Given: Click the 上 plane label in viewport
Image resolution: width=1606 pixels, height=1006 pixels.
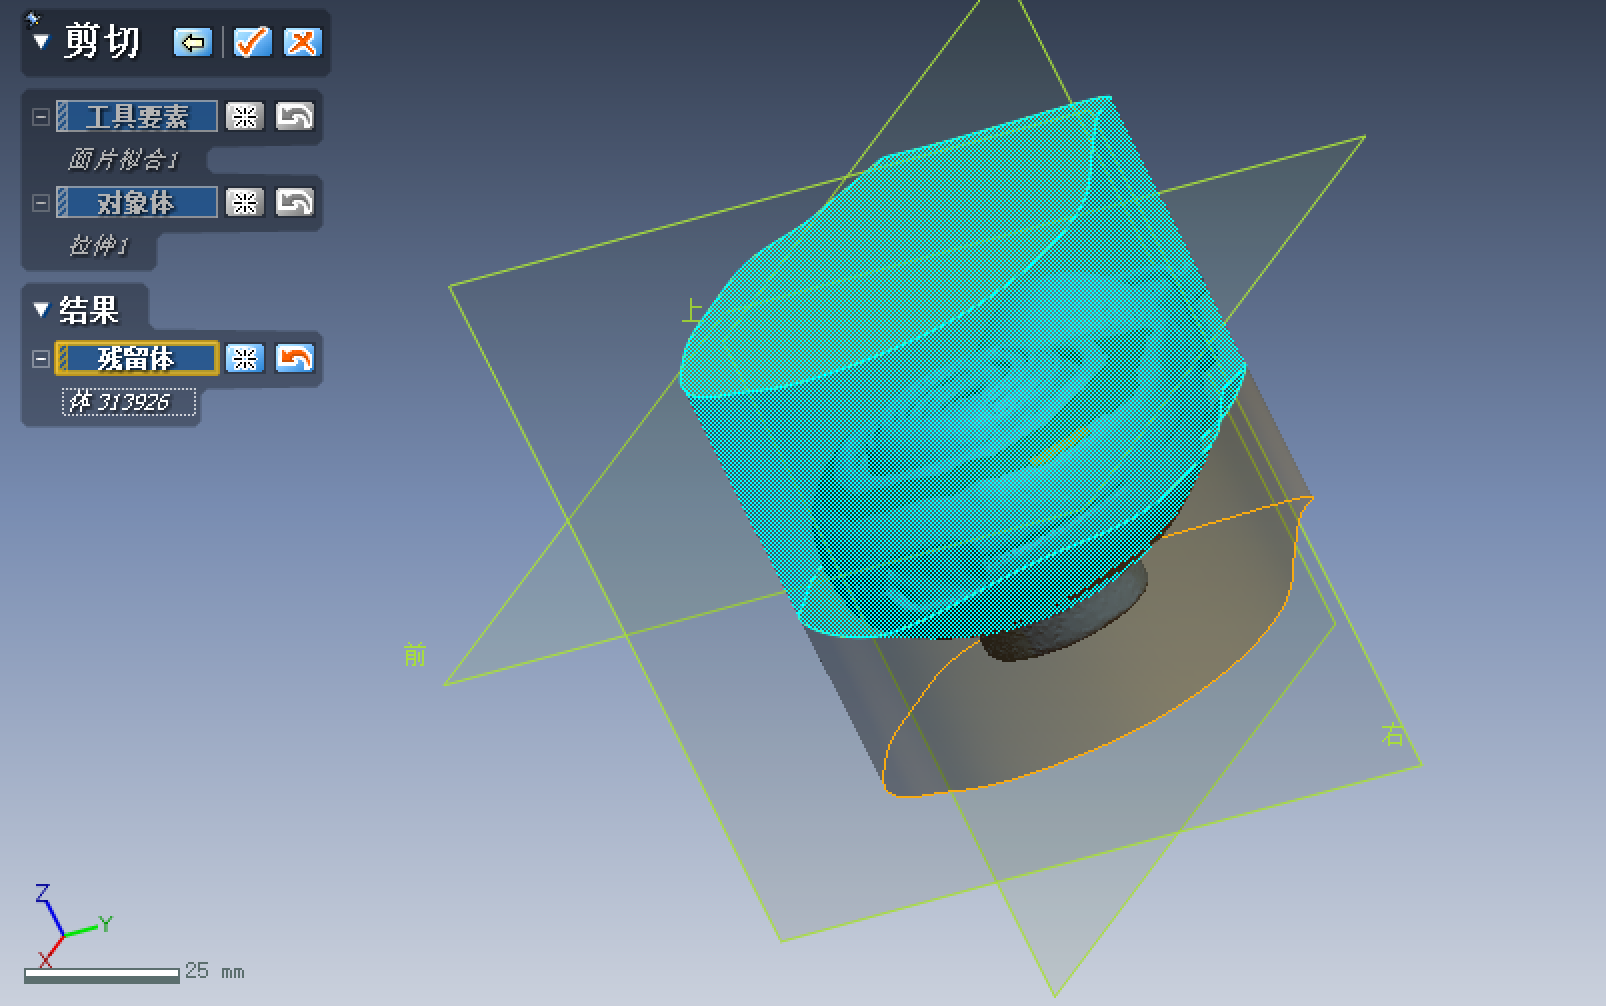Looking at the screenshot, I should point(692,310).
